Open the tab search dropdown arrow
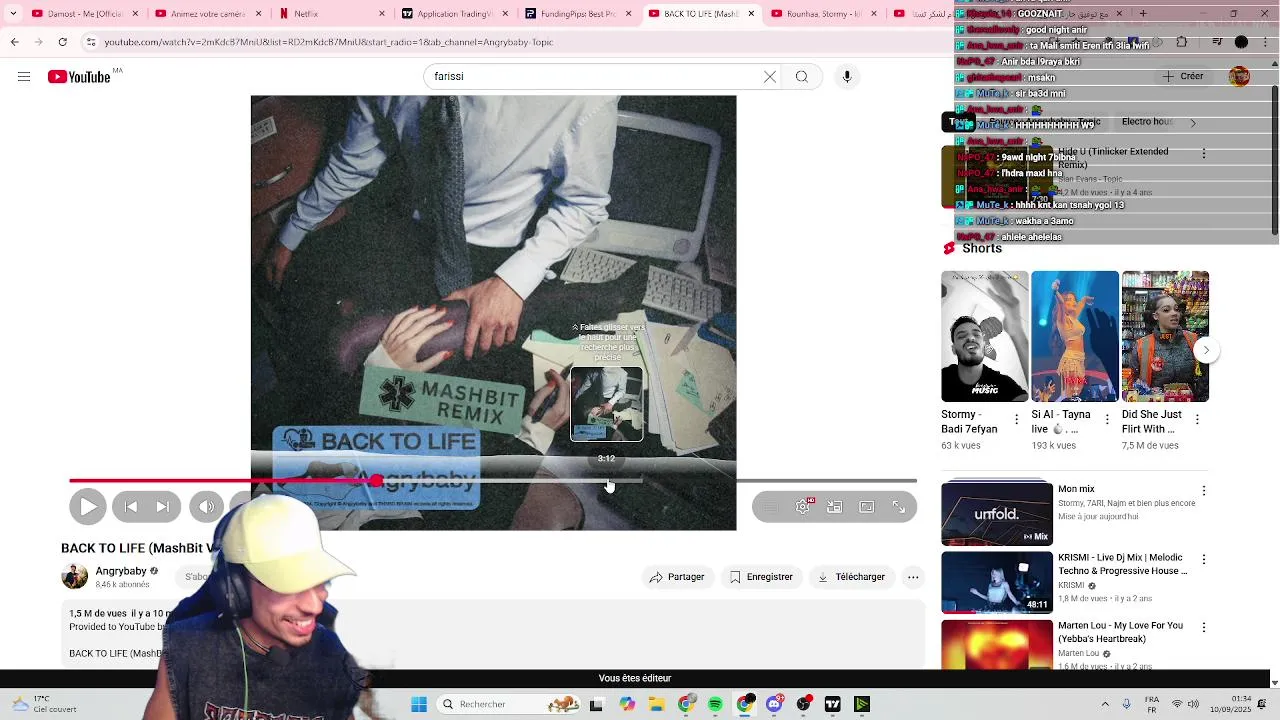 [x=14, y=14]
